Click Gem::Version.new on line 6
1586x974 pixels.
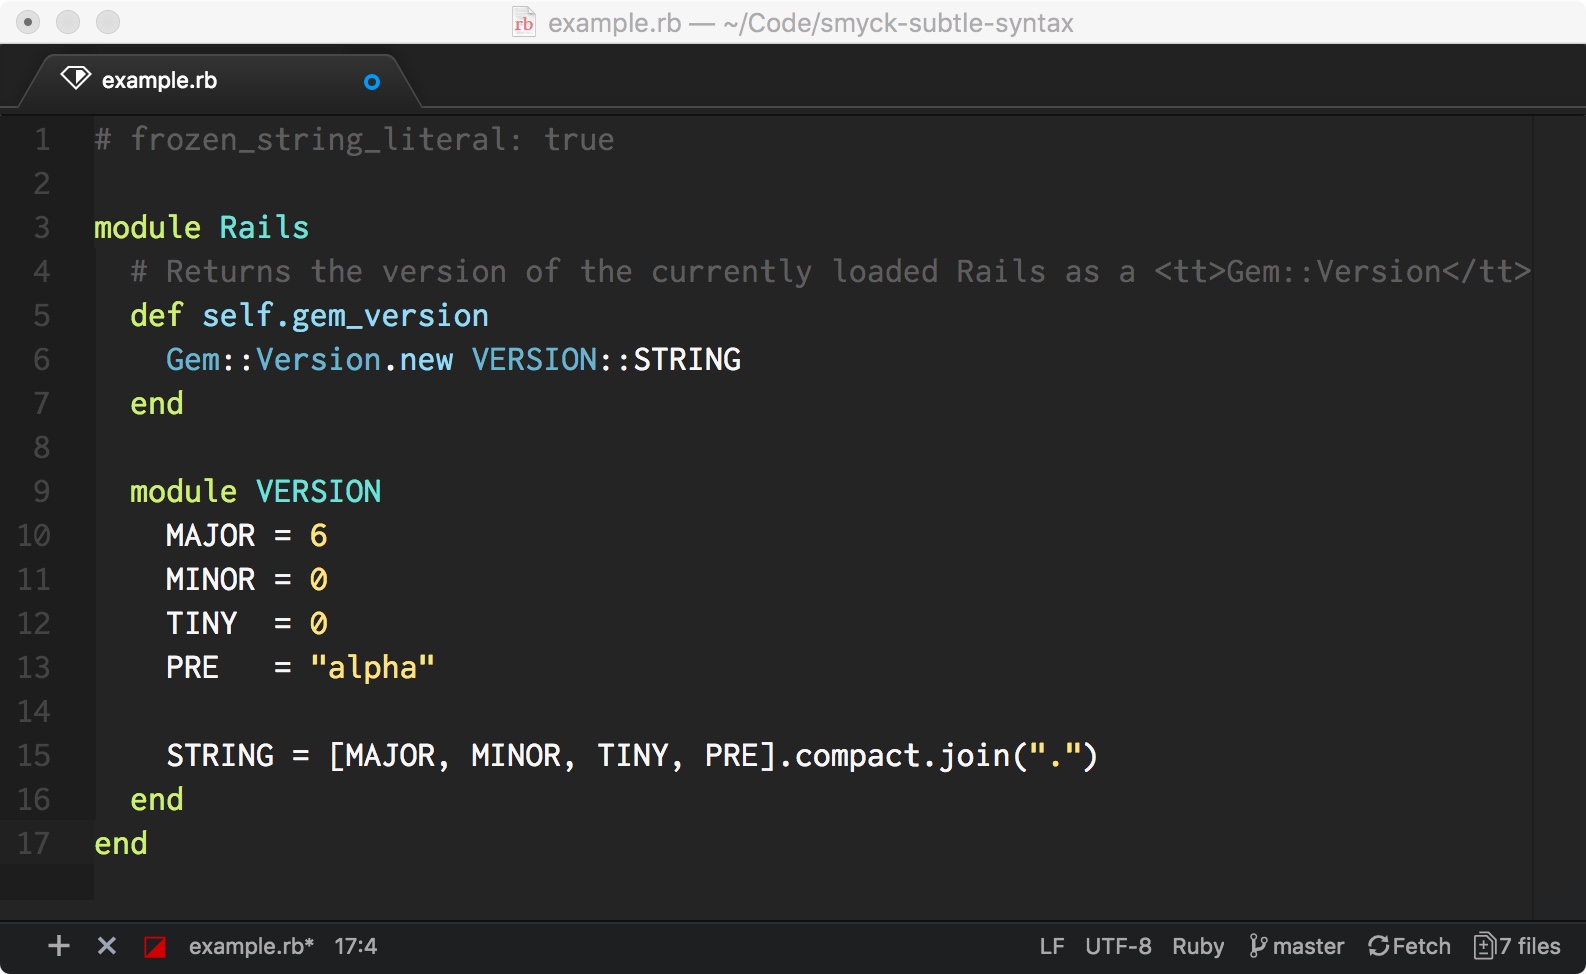point(309,359)
